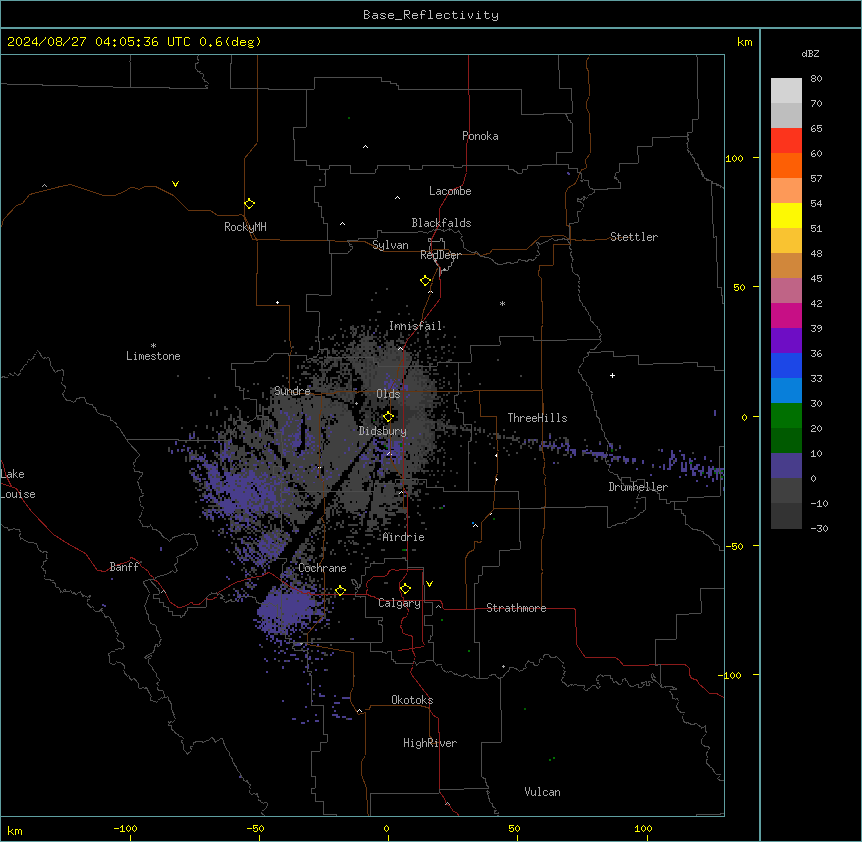Click the Strathmore label
The image size is (862, 842).
click(516, 608)
